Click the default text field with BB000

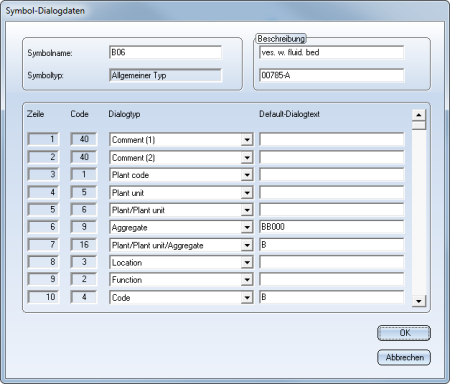tap(331, 227)
